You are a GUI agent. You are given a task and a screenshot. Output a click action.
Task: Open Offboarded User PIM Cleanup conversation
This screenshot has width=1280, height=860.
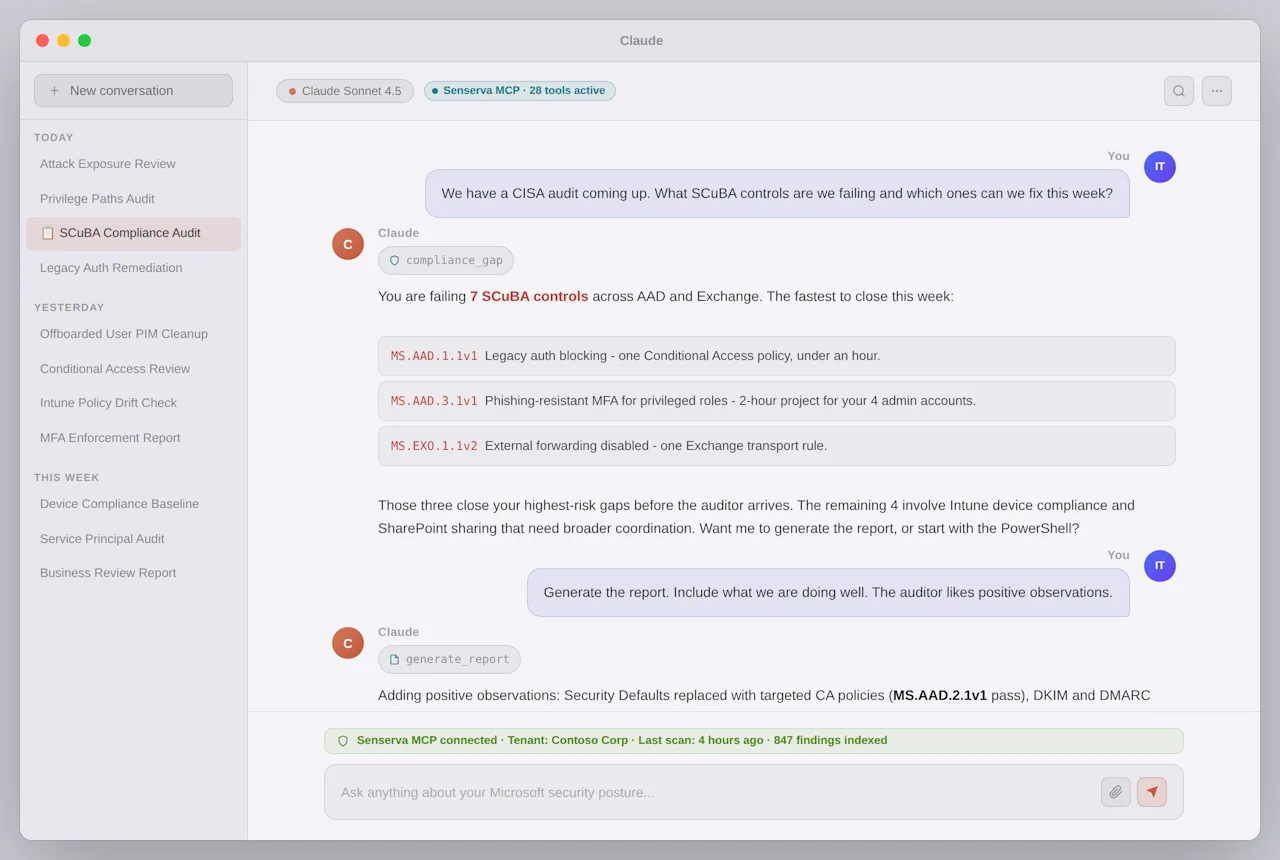133,334
